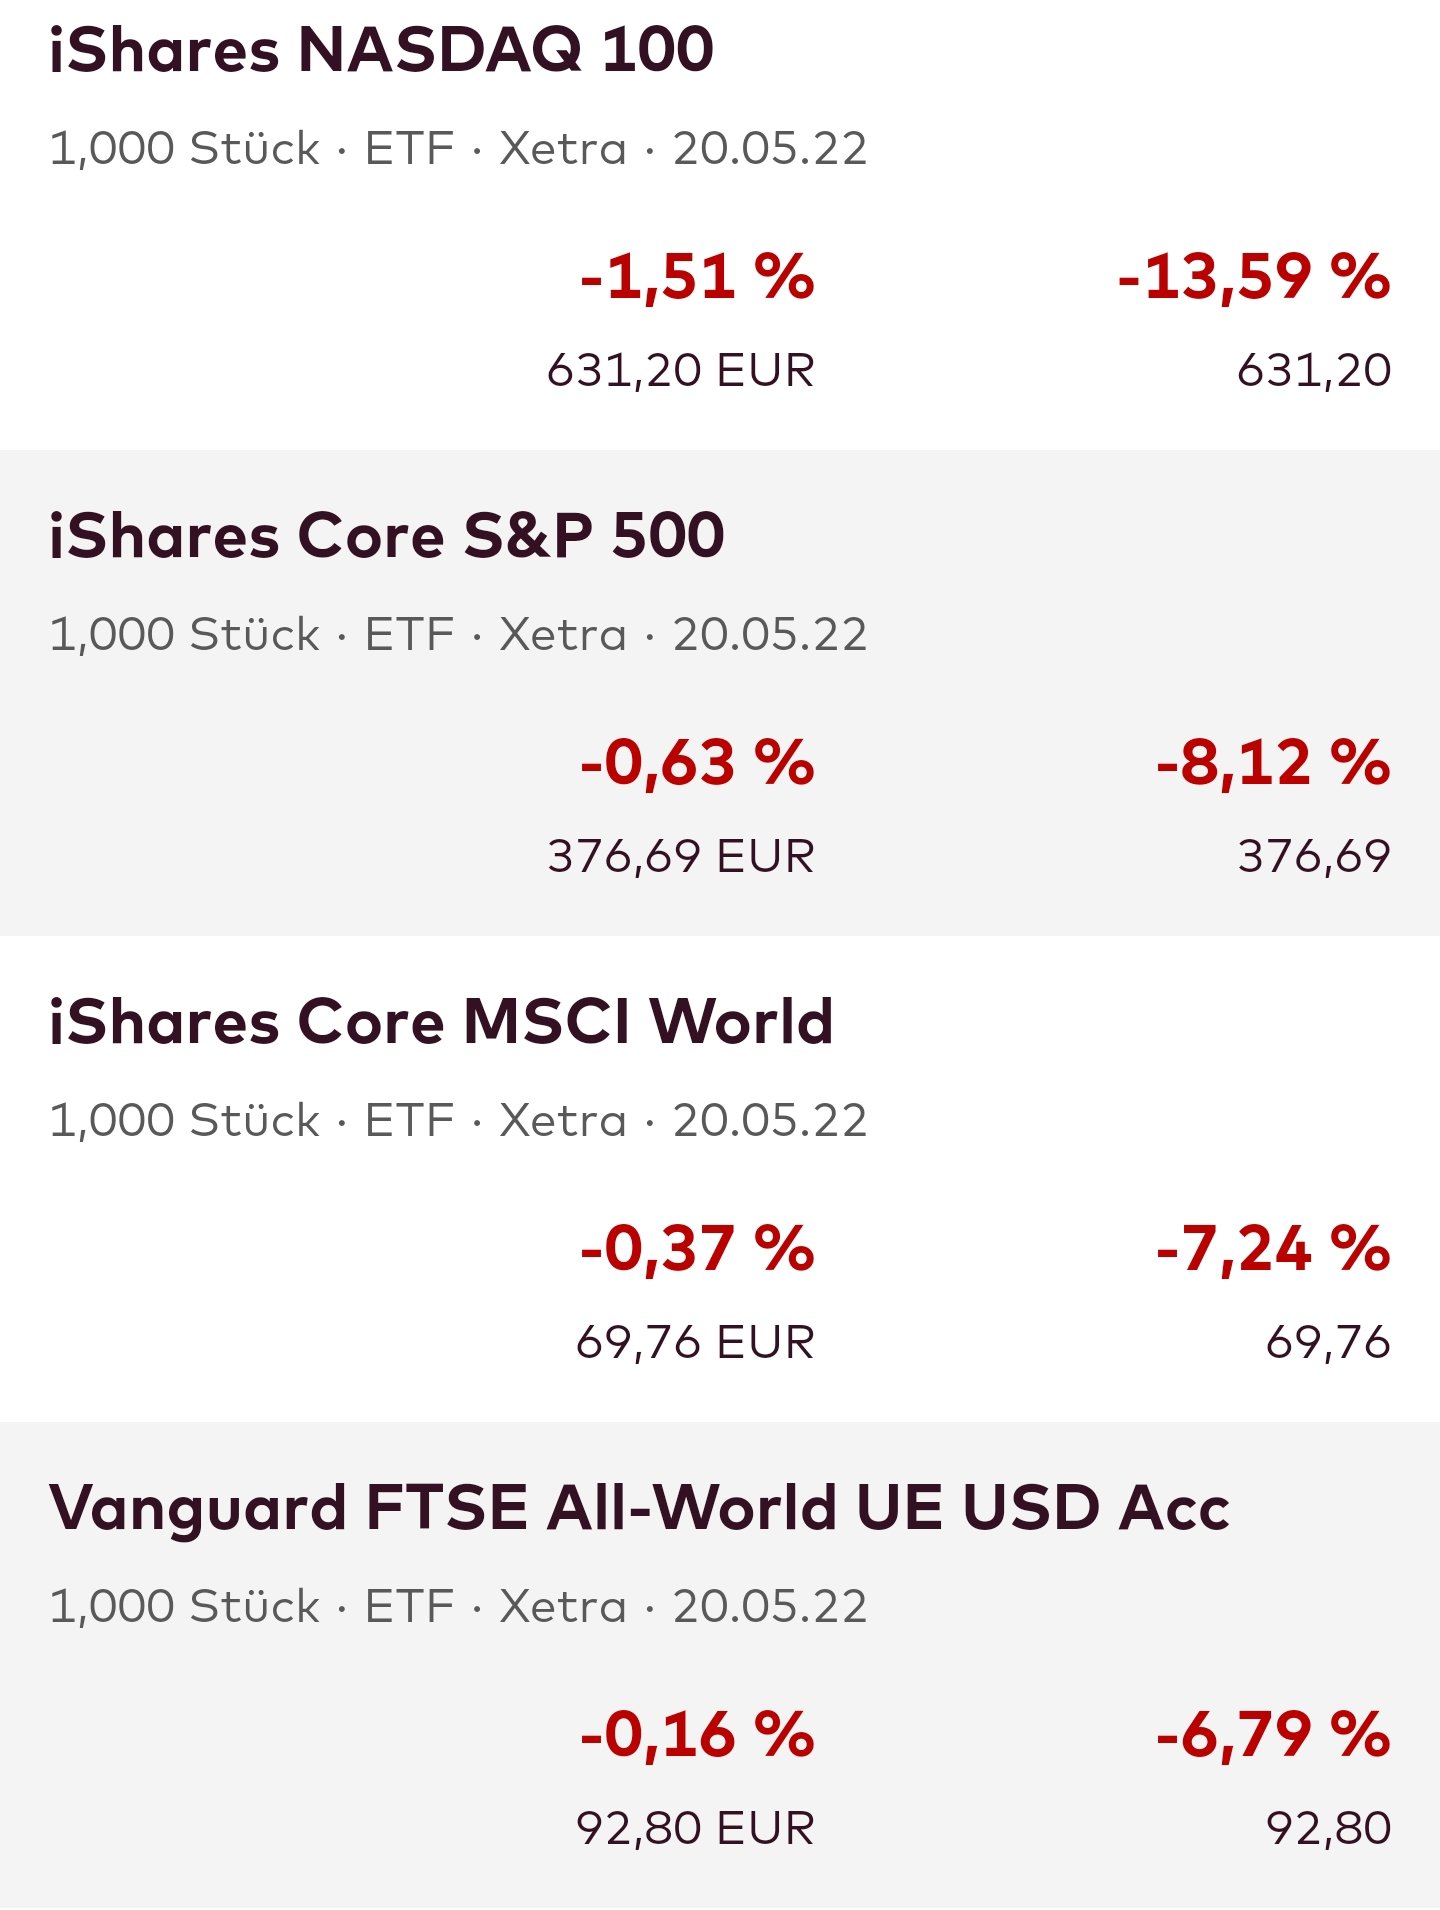Select the 631,20 EUR price value
The image size is (1440, 1910).
pos(681,371)
